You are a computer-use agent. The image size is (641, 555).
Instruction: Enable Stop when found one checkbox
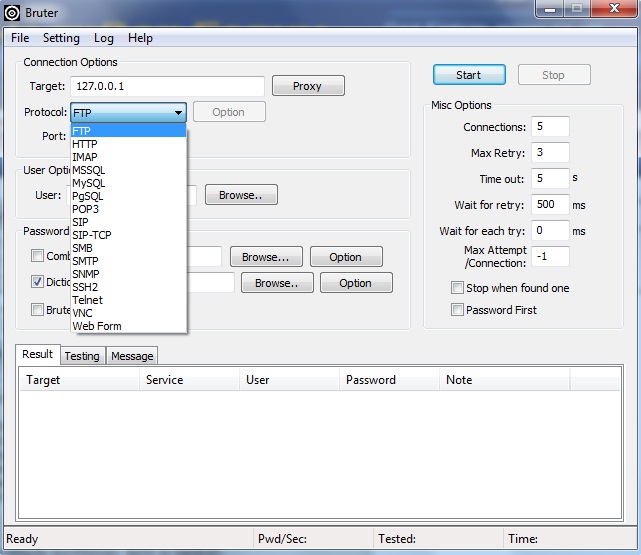(458, 288)
